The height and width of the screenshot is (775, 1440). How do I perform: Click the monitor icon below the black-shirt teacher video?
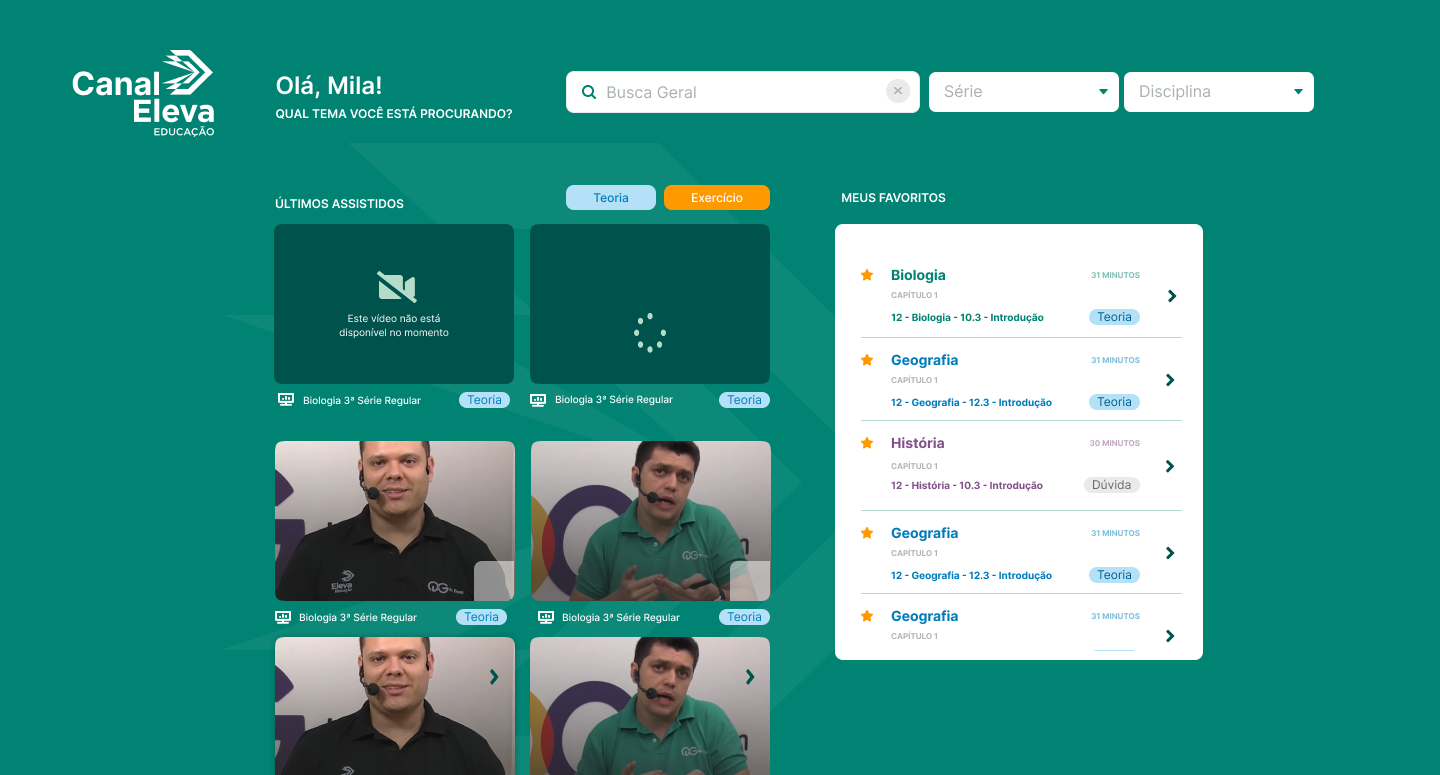pos(283,617)
